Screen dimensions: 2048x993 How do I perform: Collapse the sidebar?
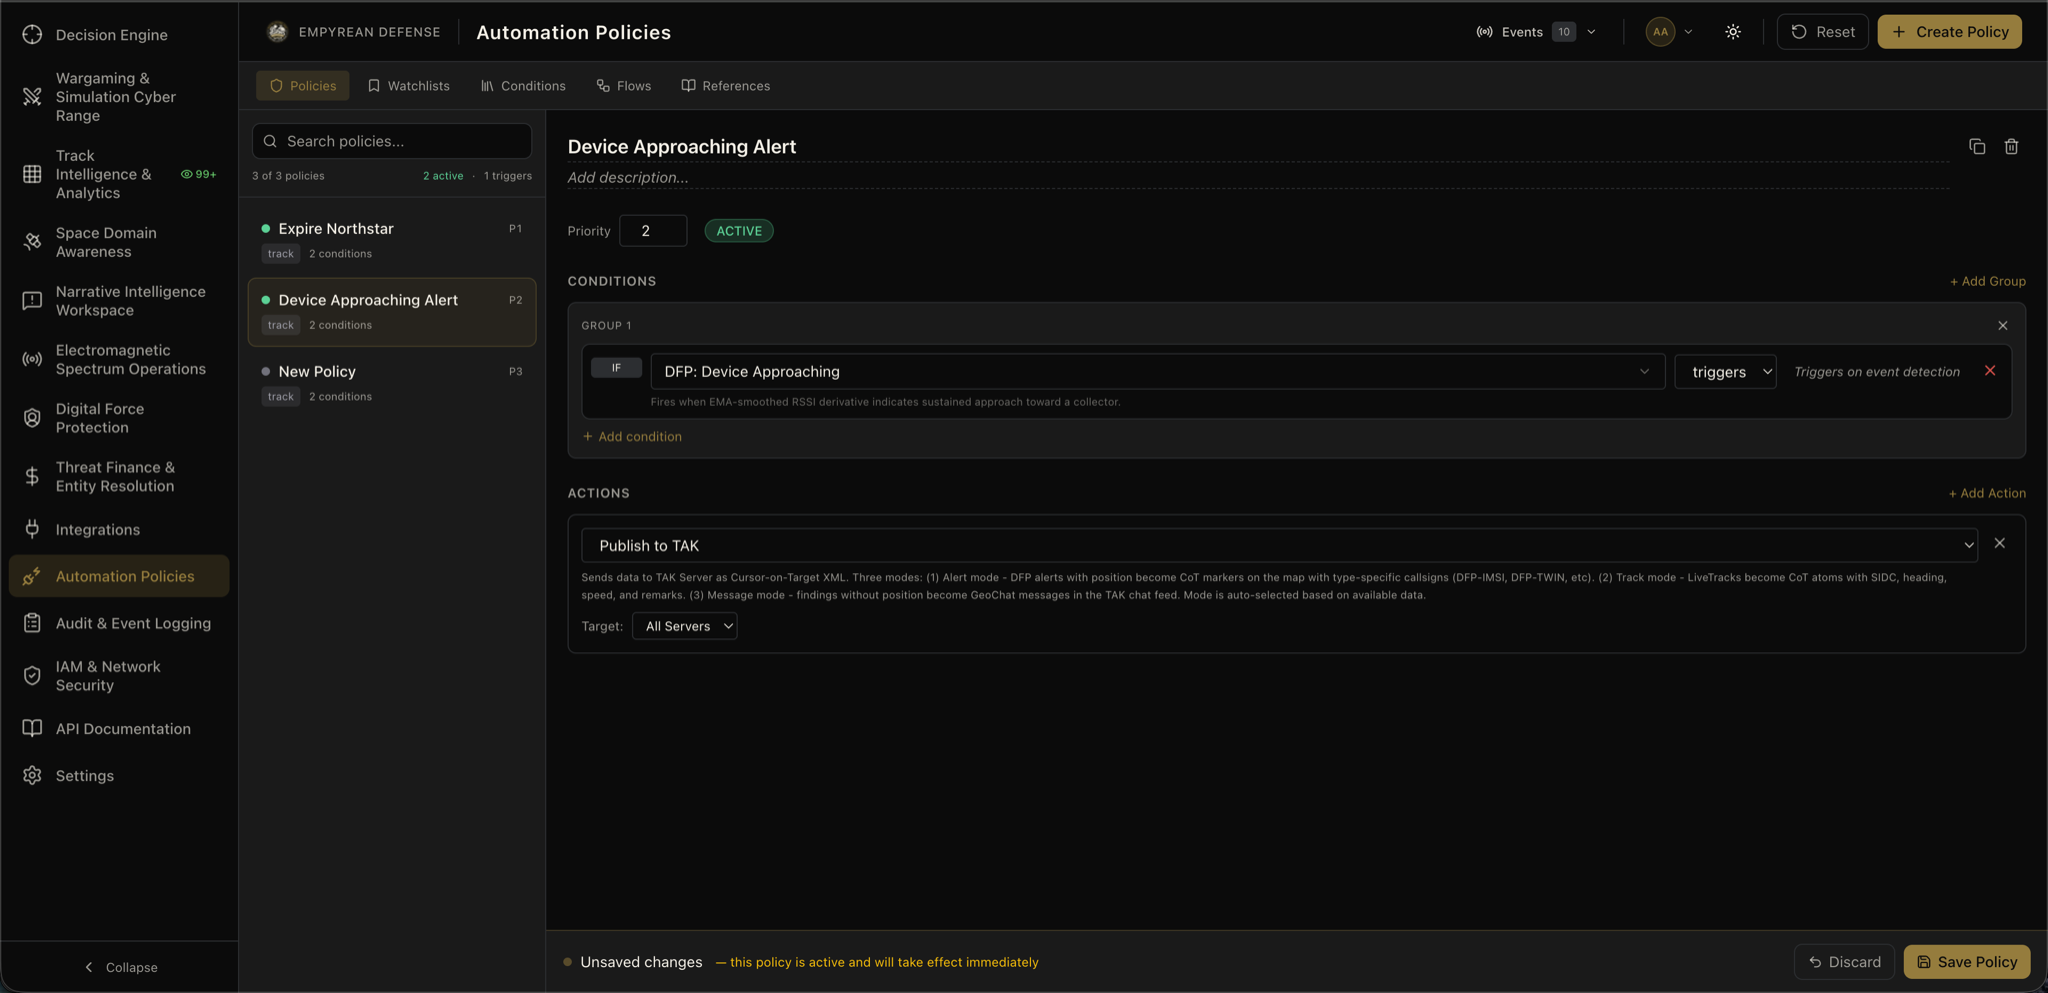[120, 967]
